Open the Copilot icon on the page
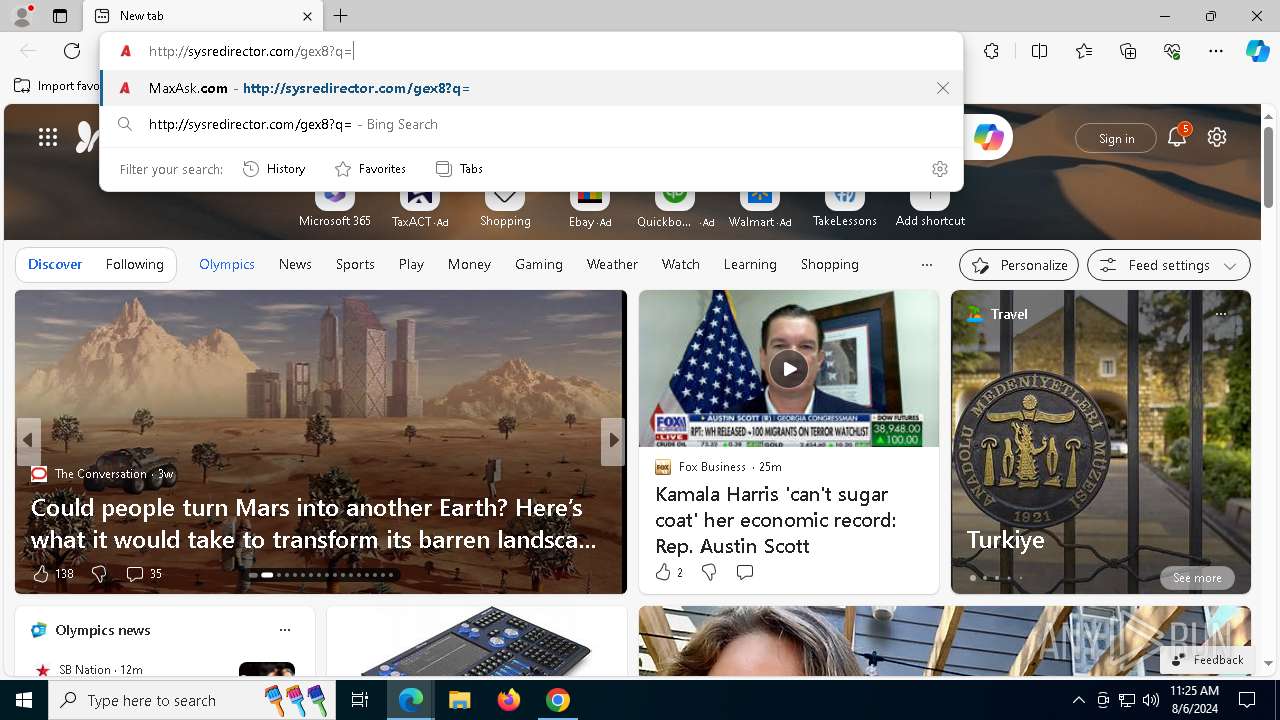Screen dimensions: 1280x720 (x=989, y=138)
